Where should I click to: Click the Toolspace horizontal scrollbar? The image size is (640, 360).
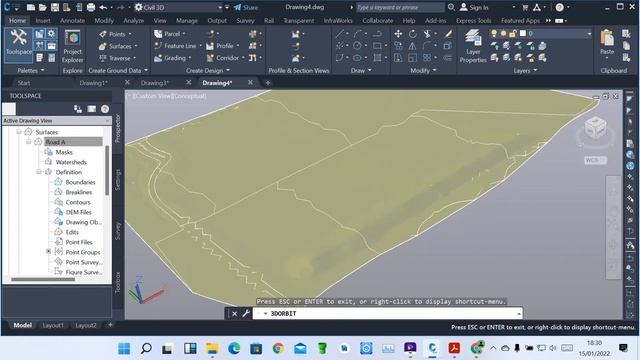(43, 280)
